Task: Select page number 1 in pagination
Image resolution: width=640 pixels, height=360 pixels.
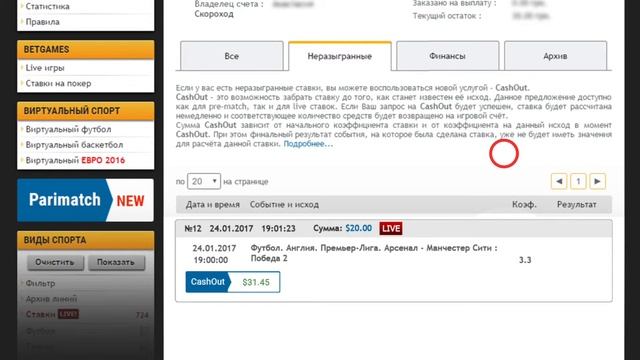Action: [x=578, y=181]
